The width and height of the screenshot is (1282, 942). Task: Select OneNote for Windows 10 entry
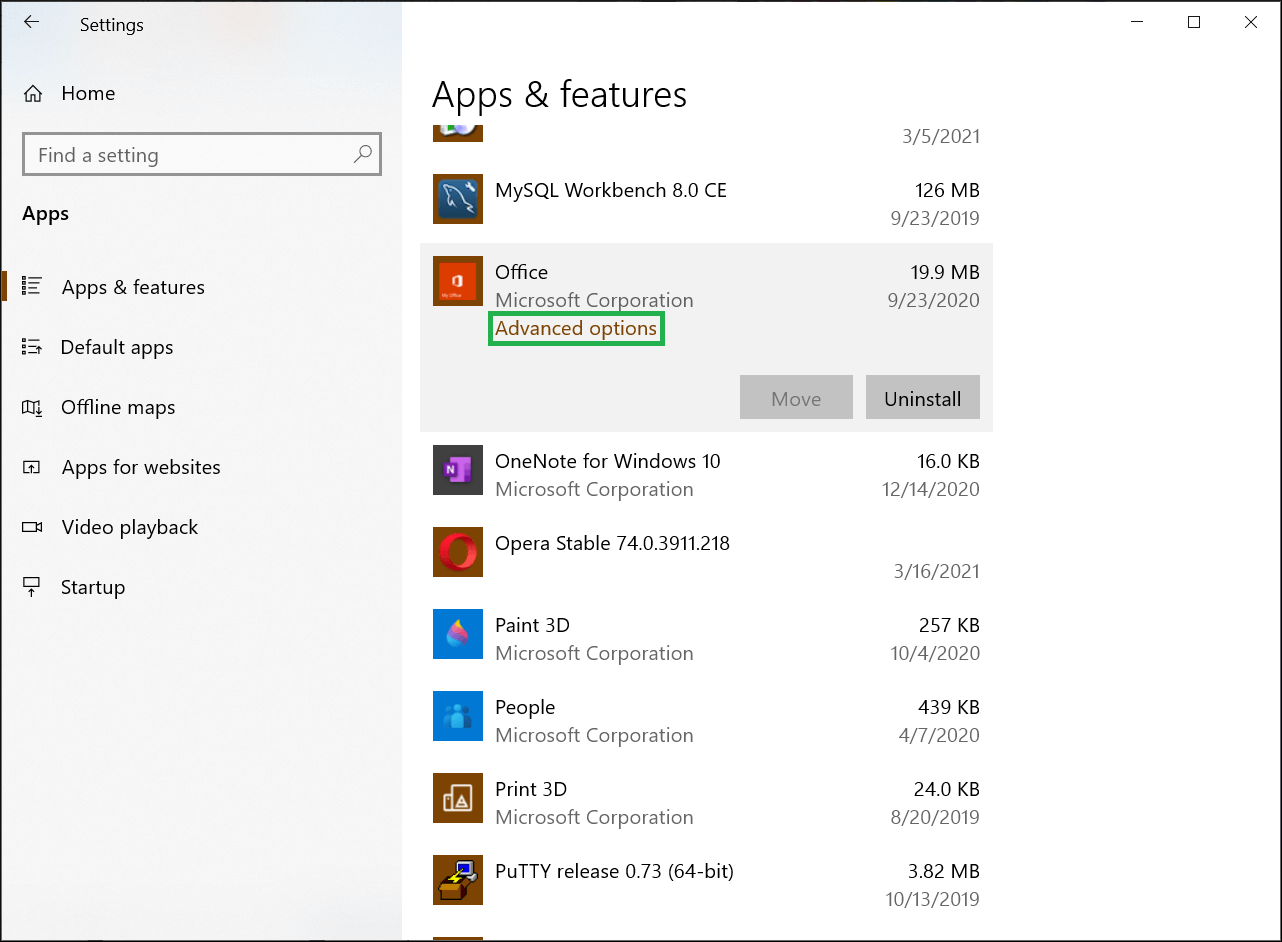pos(706,474)
